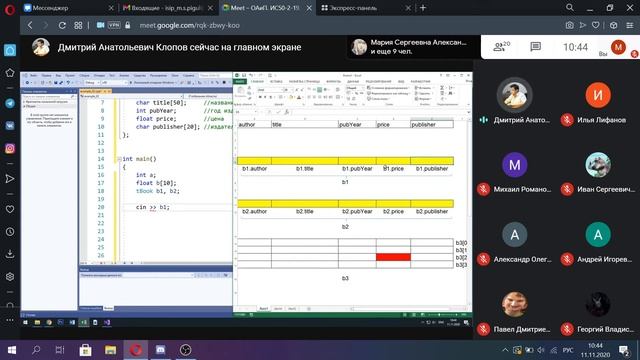Open Instagram in Opera sidebar
The width and height of the screenshot is (640, 360).
(10, 148)
